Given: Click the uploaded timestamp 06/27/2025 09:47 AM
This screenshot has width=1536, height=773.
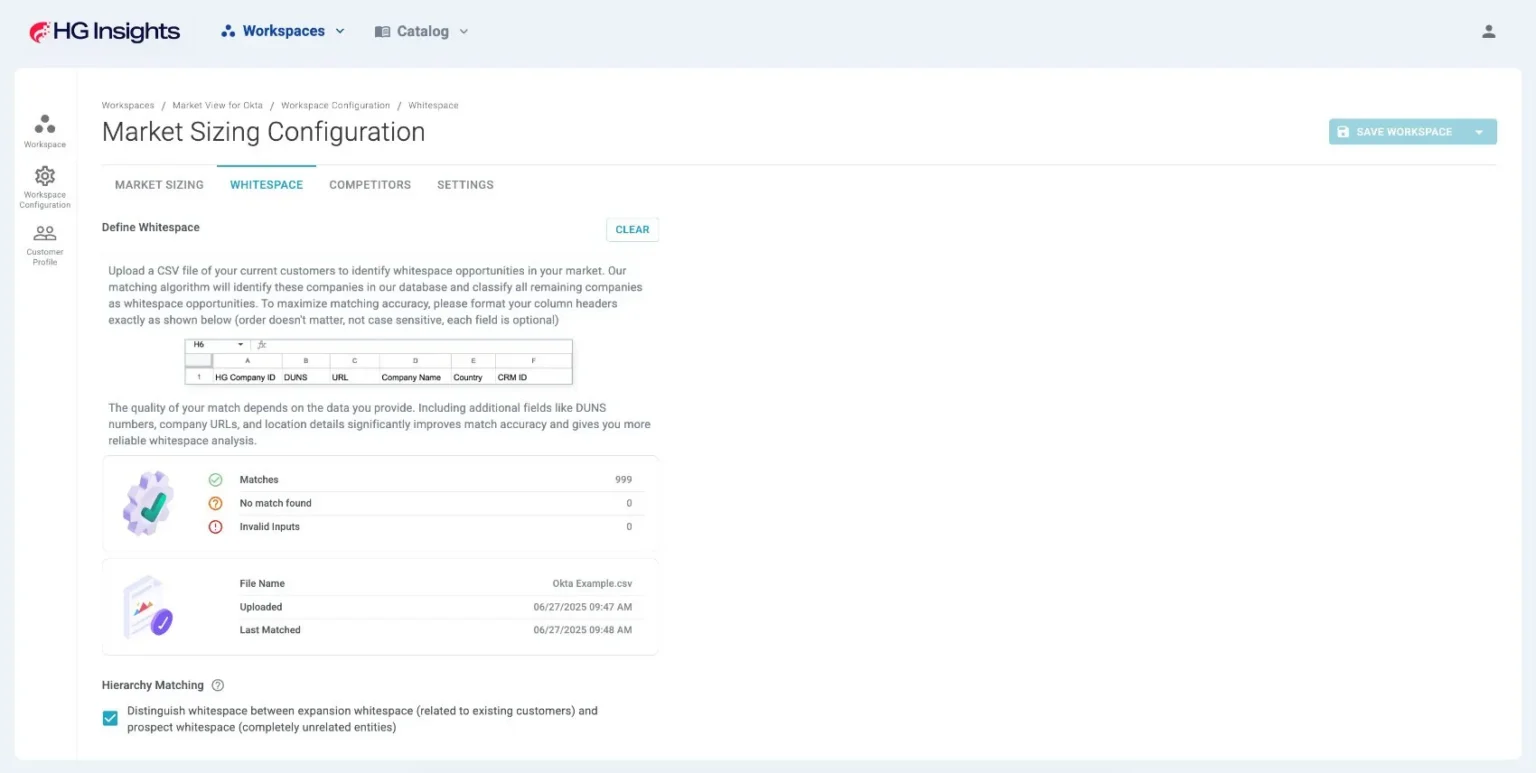Looking at the screenshot, I should pos(583,607).
